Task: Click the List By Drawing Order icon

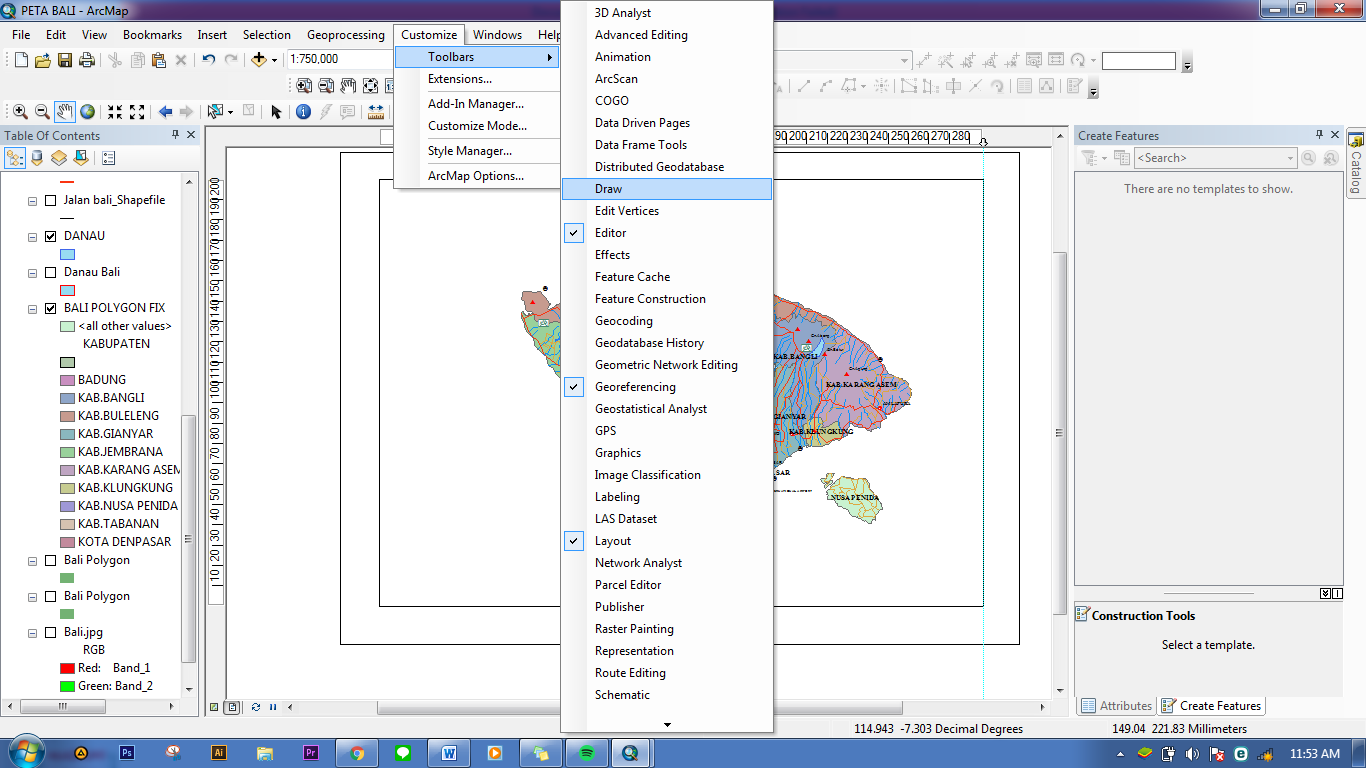Action: click(x=15, y=157)
